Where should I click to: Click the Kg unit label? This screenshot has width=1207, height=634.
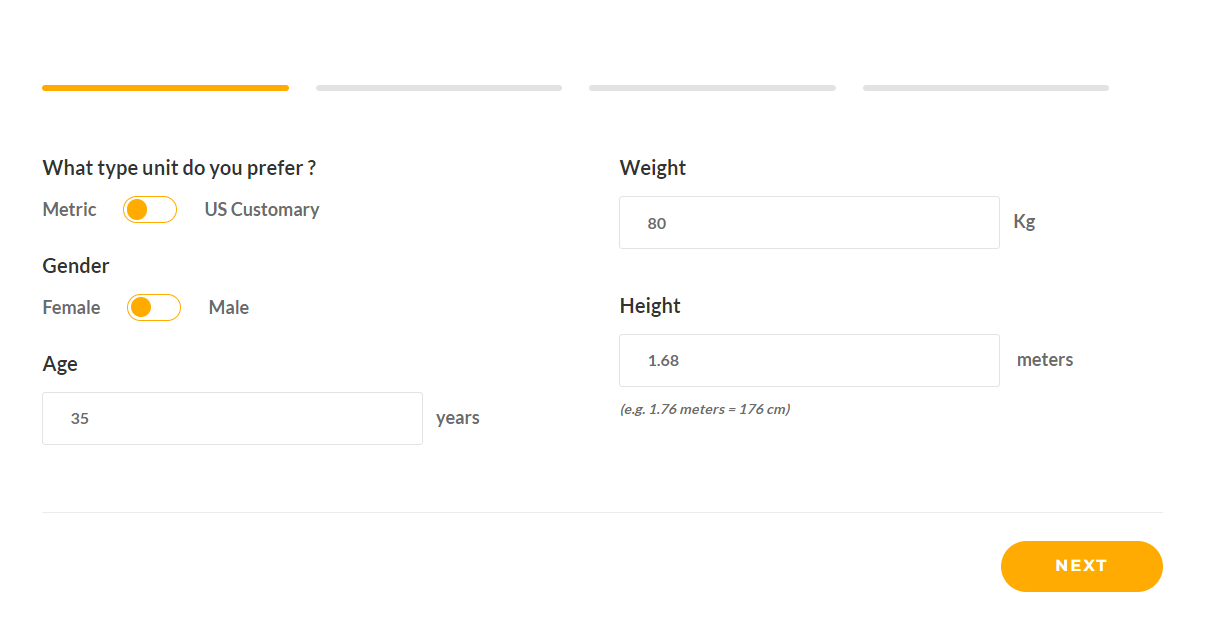pyautogui.click(x=1024, y=221)
